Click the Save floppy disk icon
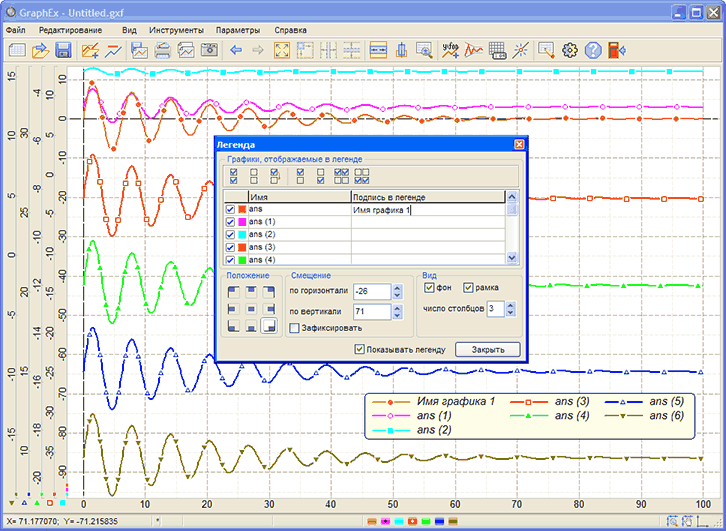Viewport: 726px width, 531px height. tap(63, 50)
